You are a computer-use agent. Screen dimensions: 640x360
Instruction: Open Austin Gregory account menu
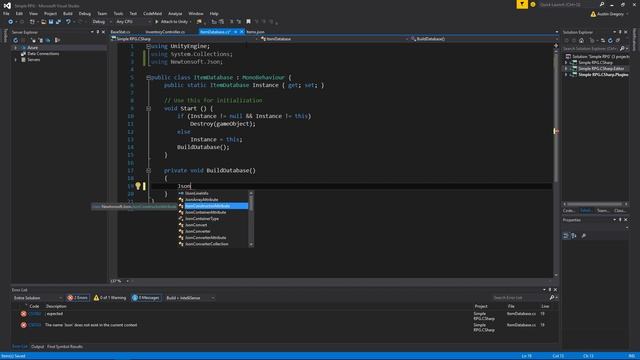click(x=610, y=14)
